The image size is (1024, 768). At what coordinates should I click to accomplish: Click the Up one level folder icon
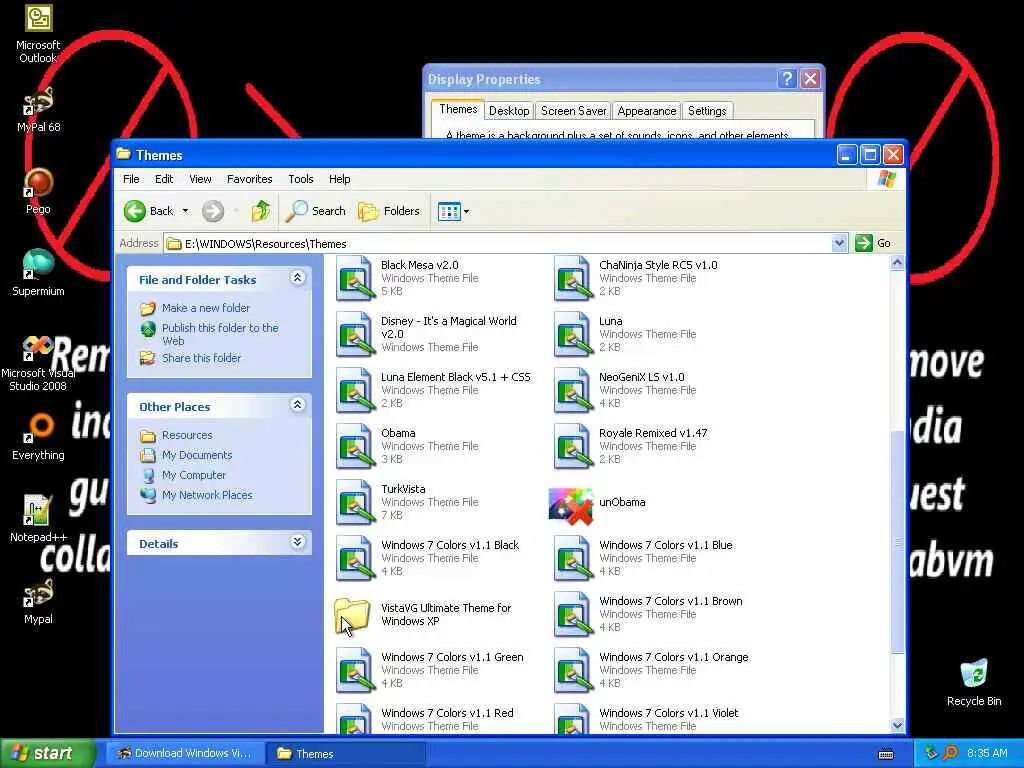point(261,211)
